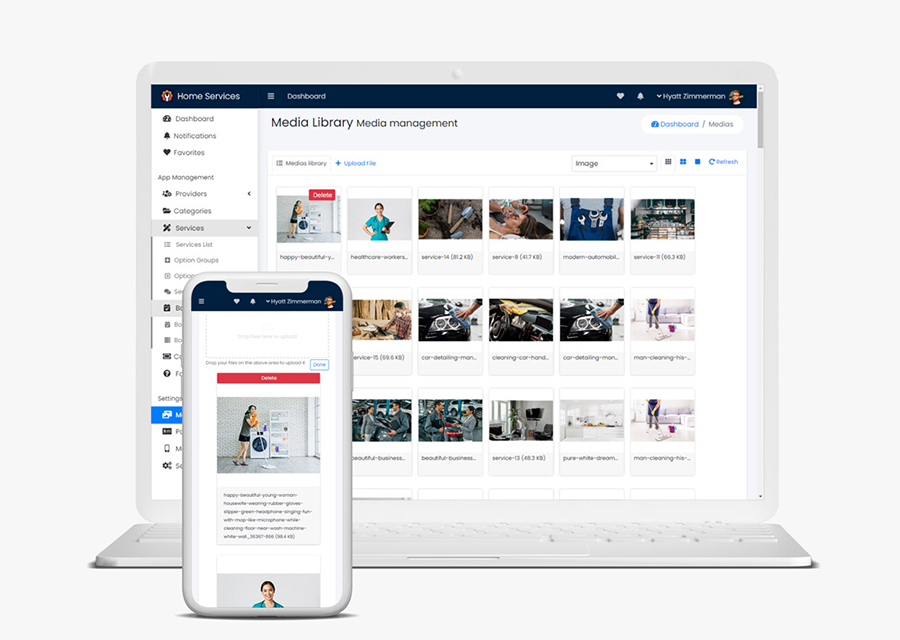The height and width of the screenshot is (640, 900).
Task: Click the Upload File link
Action: click(356, 164)
